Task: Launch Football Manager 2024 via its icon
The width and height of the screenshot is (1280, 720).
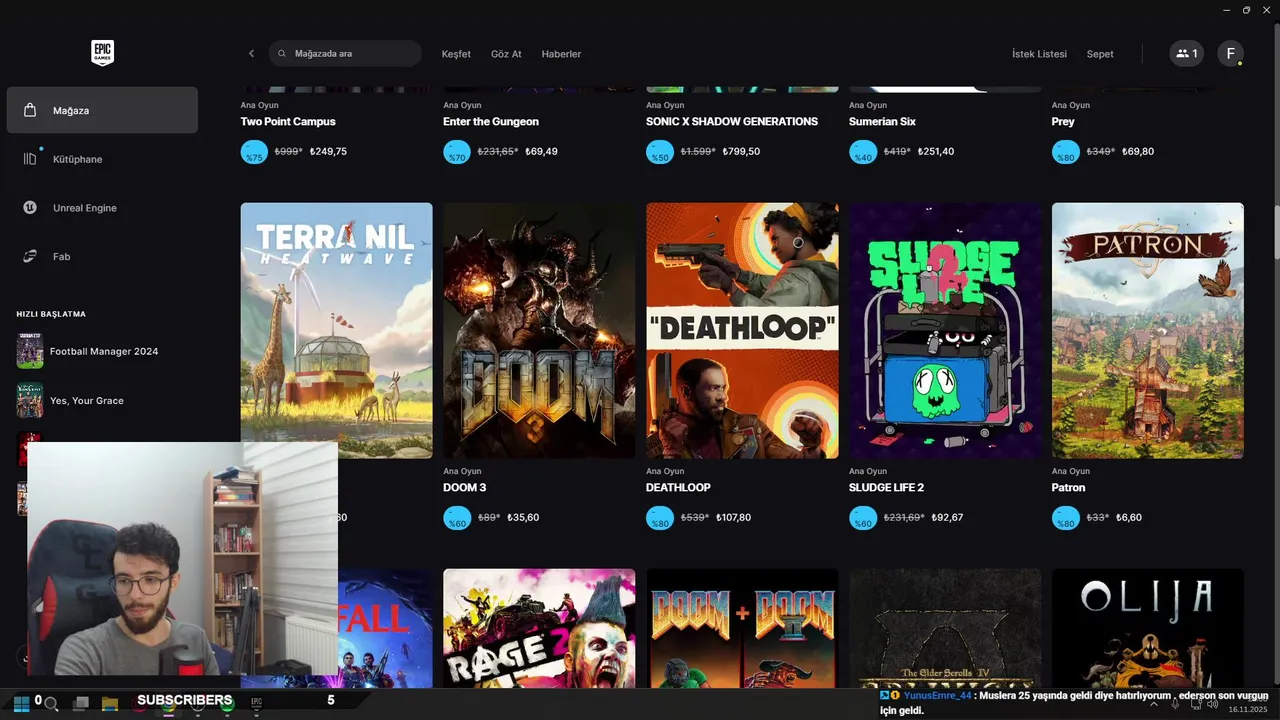Action: point(30,351)
